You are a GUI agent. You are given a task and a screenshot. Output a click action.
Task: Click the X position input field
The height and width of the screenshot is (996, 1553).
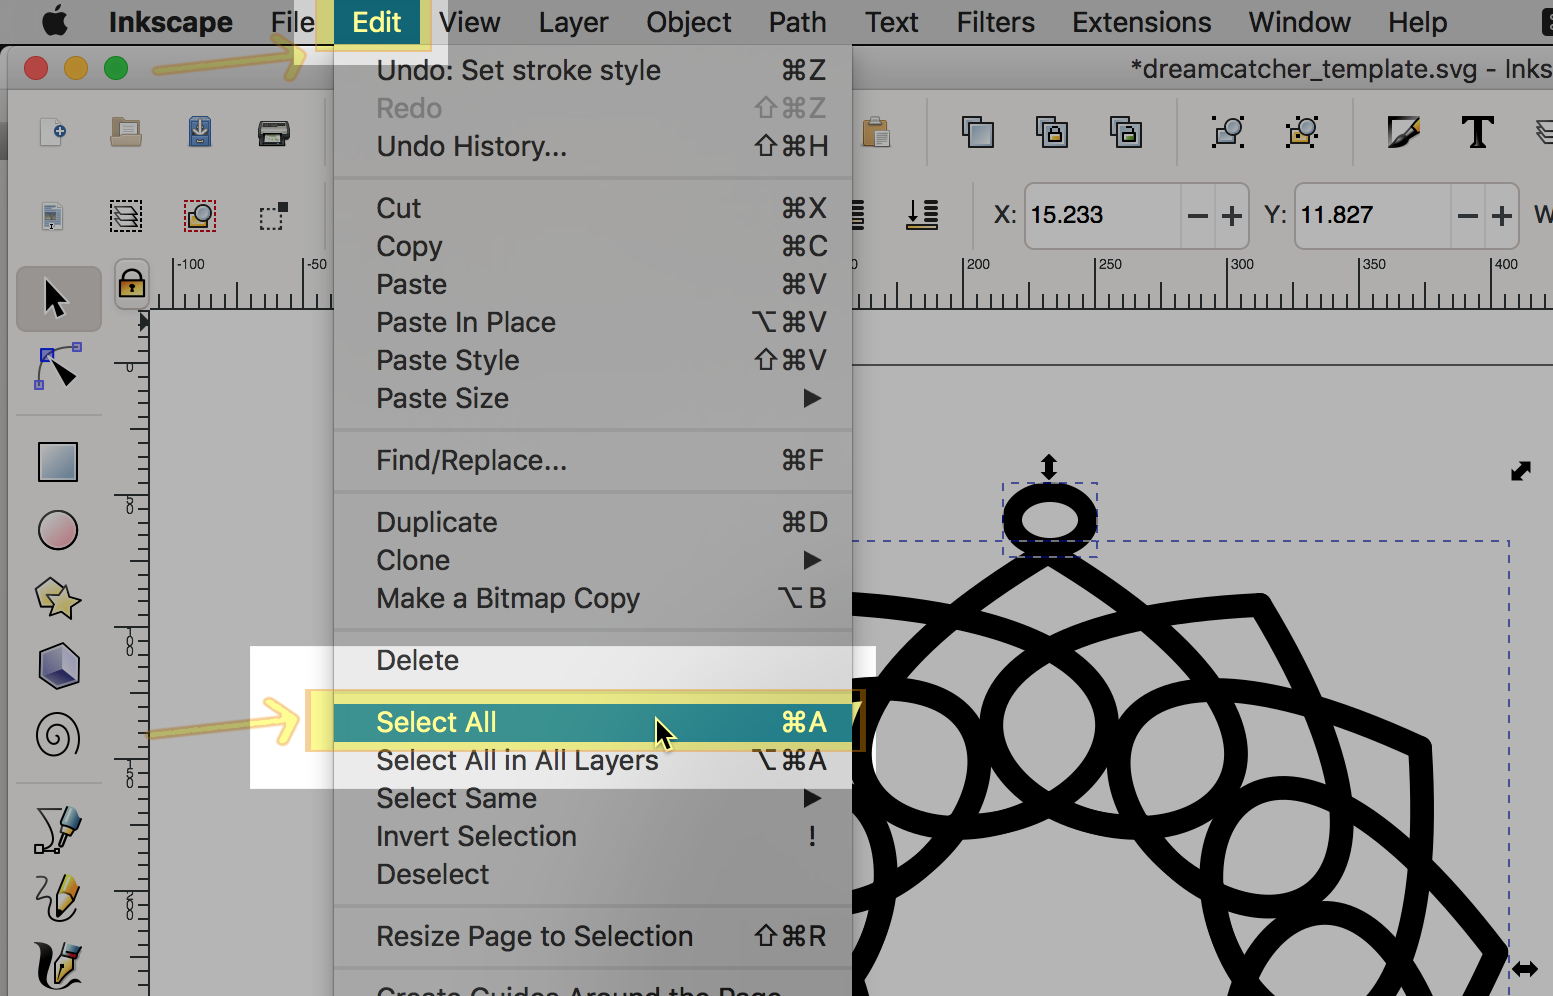click(x=1102, y=215)
